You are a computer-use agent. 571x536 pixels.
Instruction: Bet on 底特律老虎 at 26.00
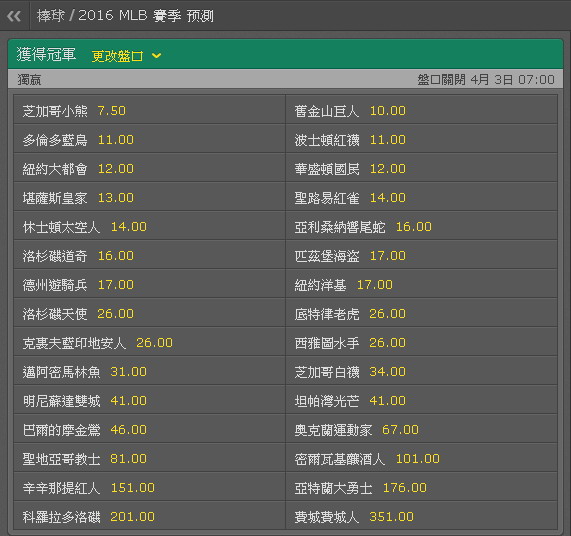coord(421,313)
